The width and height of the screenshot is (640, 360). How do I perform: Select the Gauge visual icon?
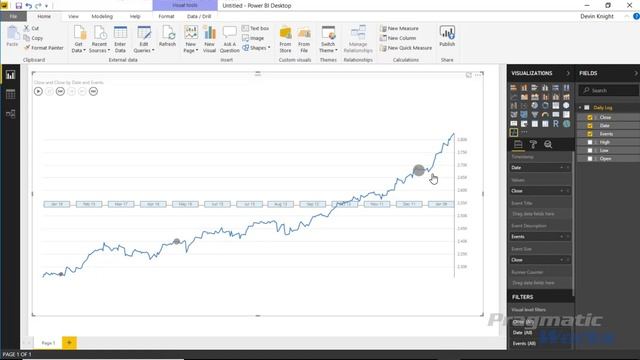click(x=545, y=115)
